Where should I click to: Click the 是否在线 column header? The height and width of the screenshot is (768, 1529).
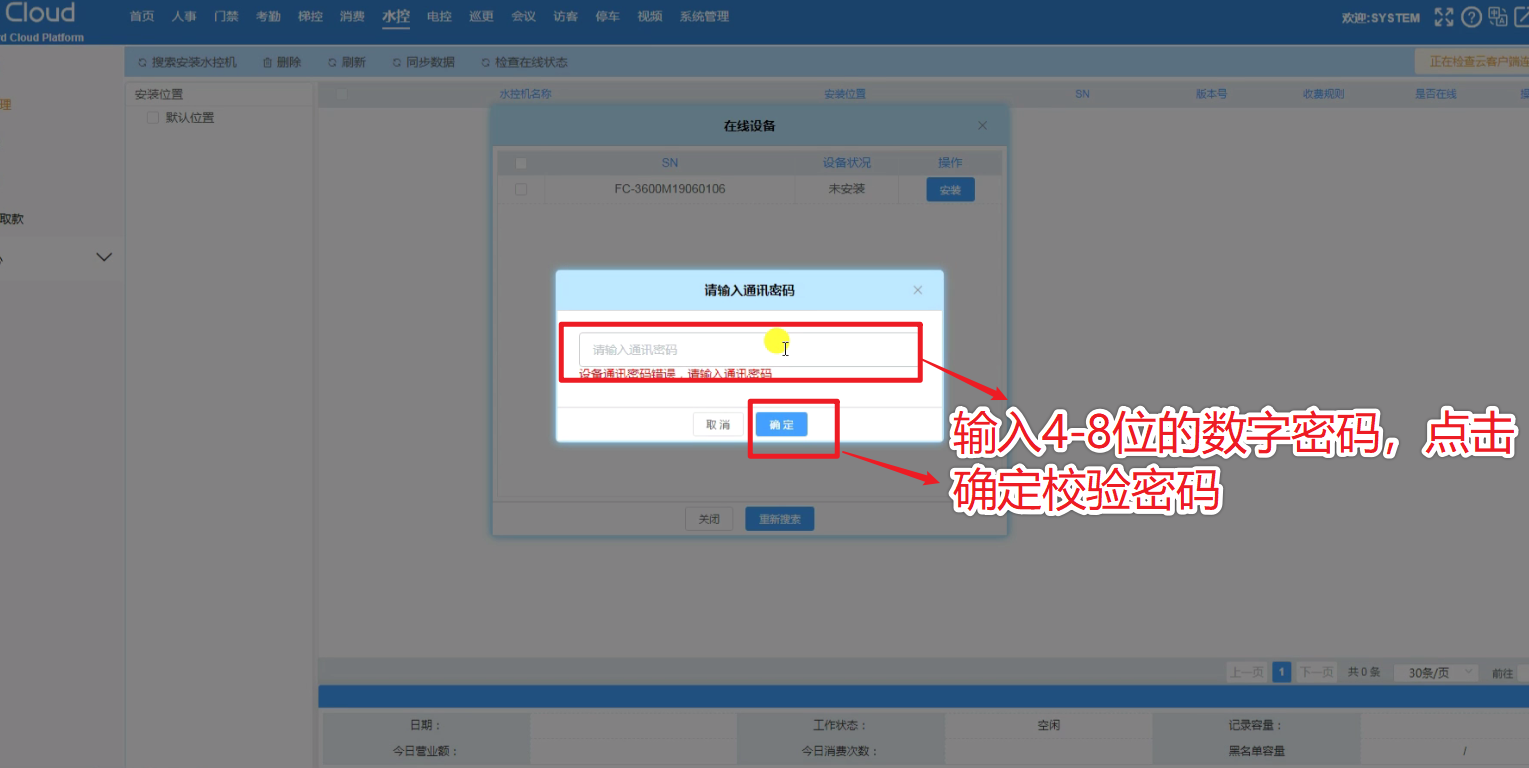(x=1435, y=94)
